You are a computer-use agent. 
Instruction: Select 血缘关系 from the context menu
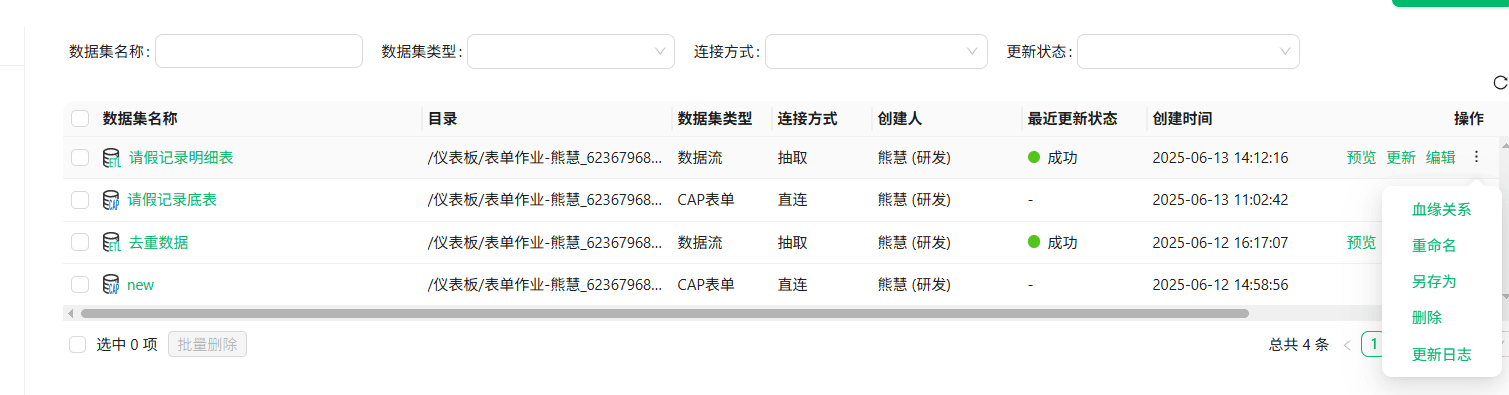[1441, 210]
